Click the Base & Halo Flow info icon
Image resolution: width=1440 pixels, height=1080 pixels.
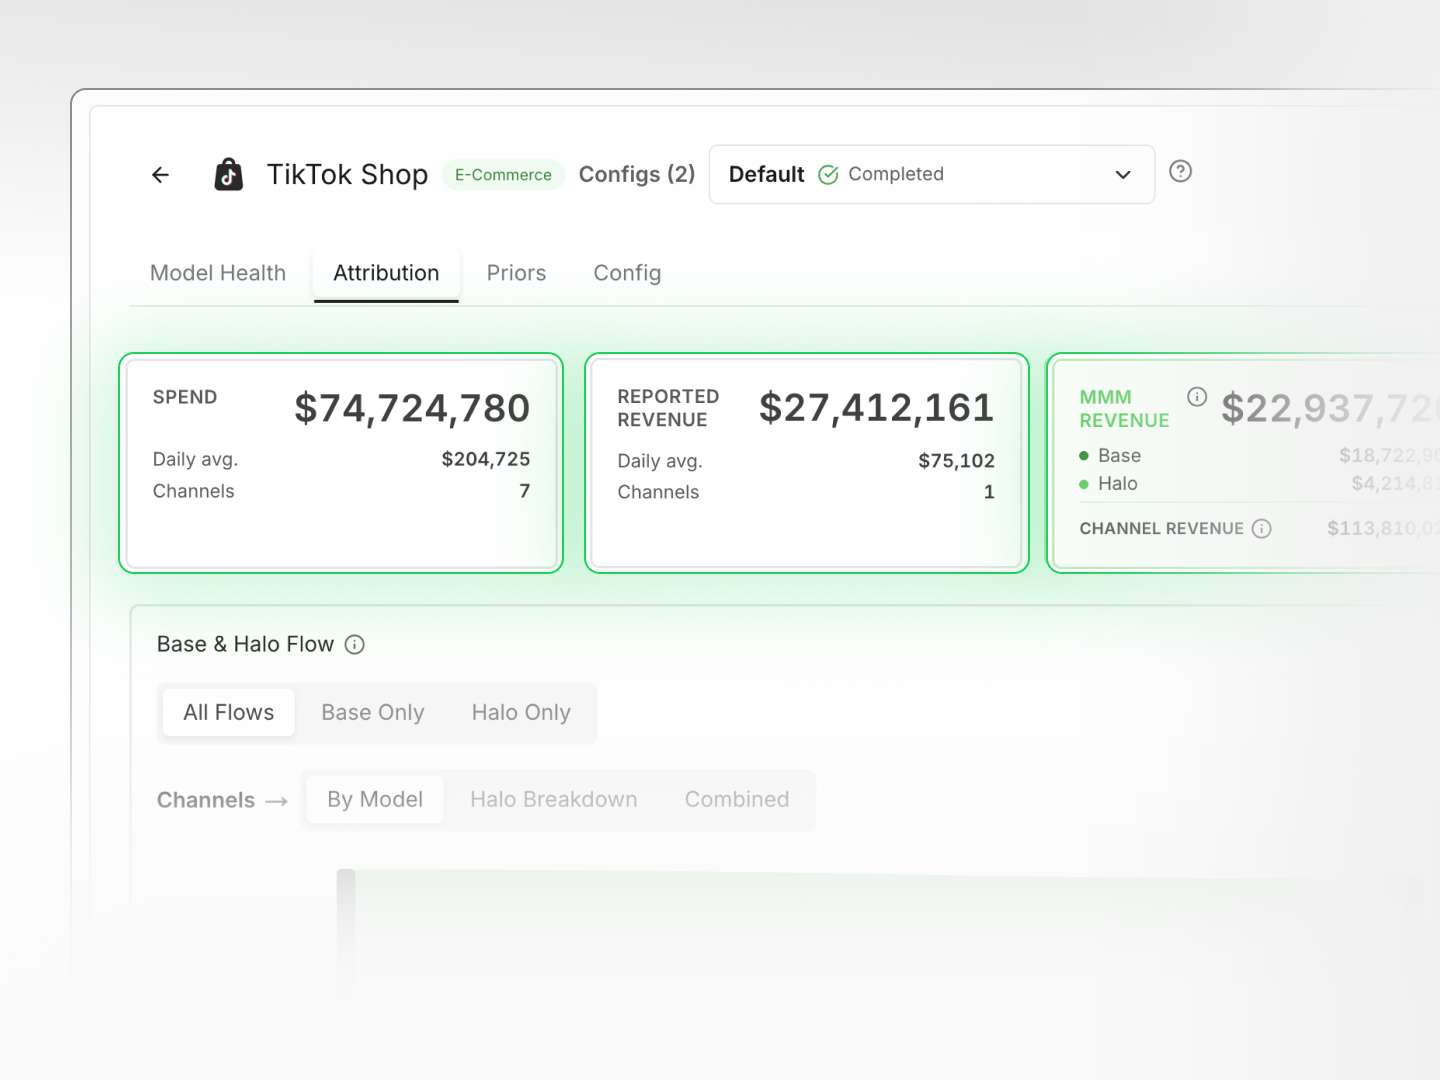click(354, 645)
